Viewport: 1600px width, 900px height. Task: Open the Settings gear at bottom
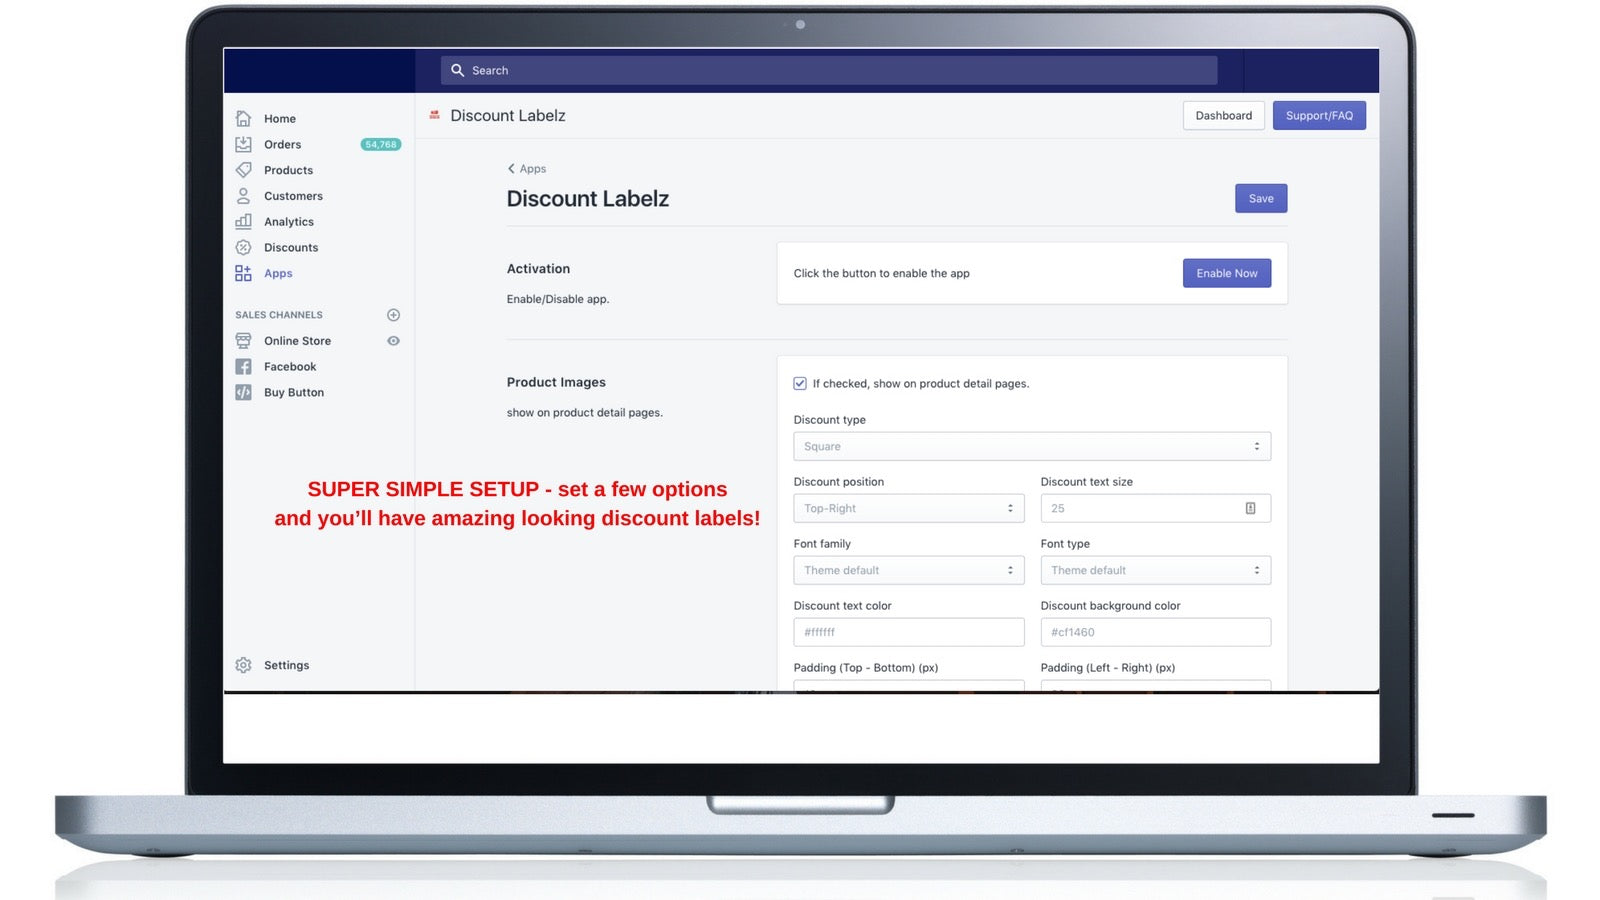[x=243, y=665]
